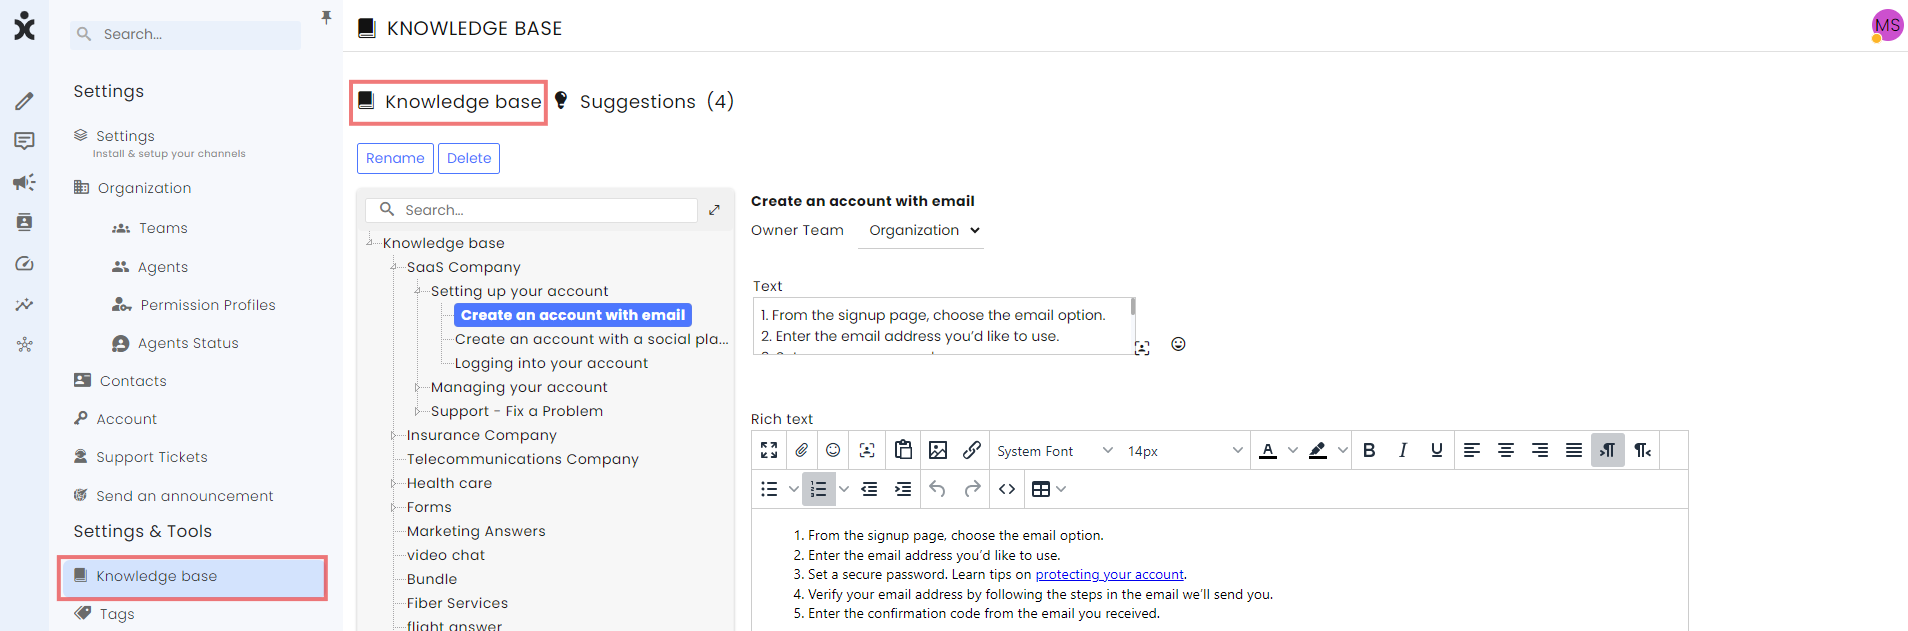Open the System Font dropdown

pos(1055,451)
